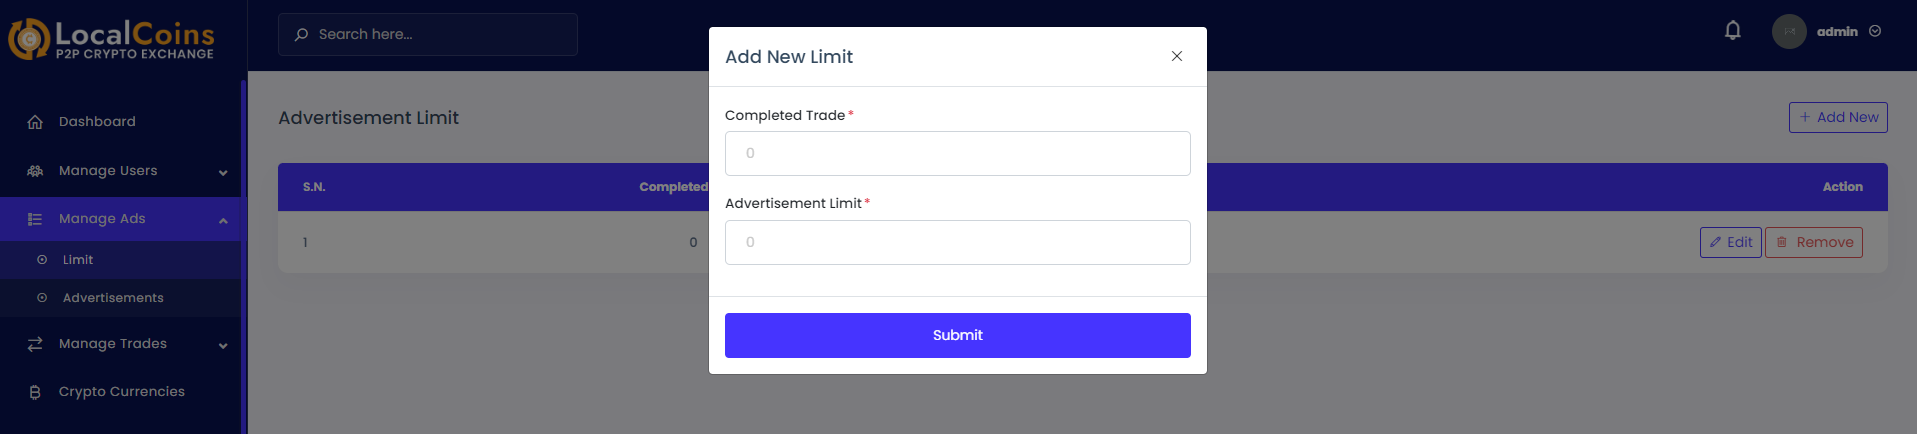Expand the Manage Trades submenu chevron
1917x434 pixels.
coord(223,345)
